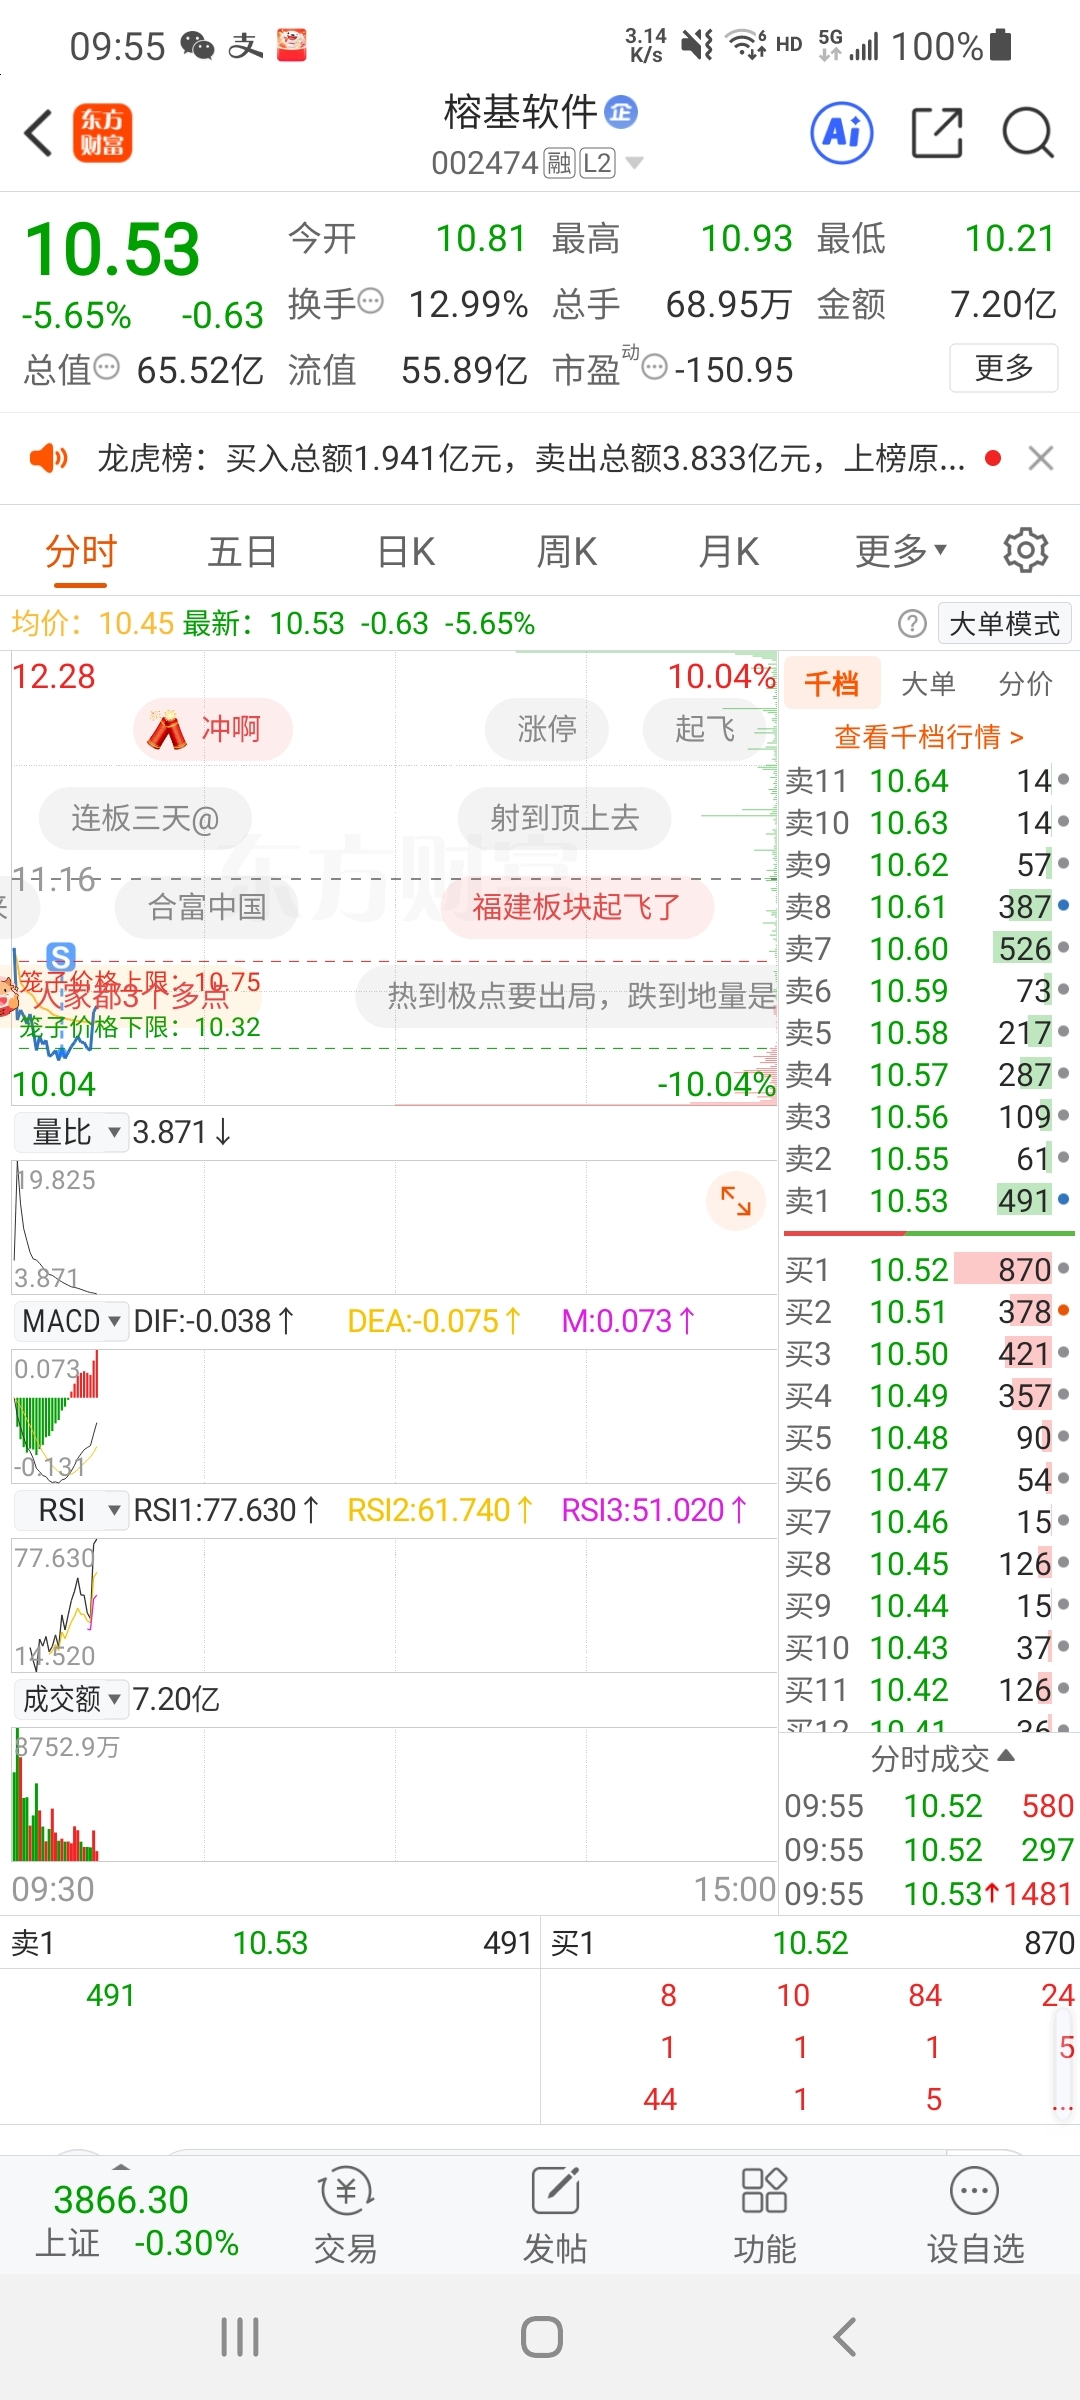
Task: Open the 东方财富 logo
Action: pyautogui.click(x=102, y=133)
